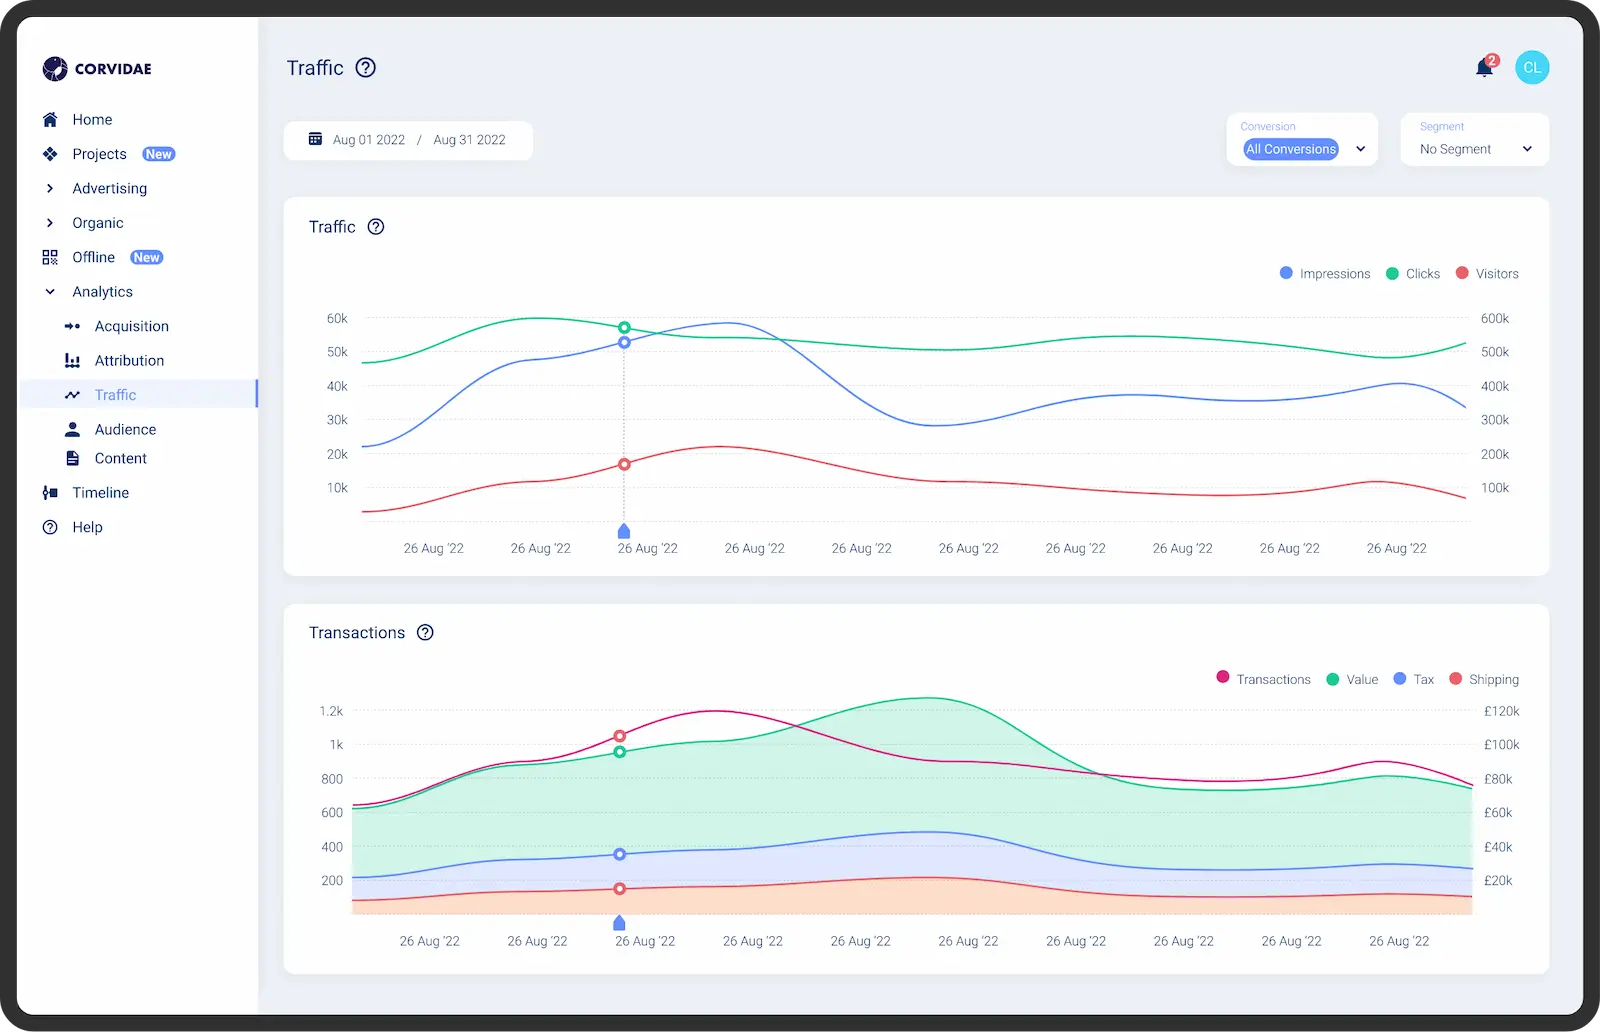Go to Home in sidebar
The image size is (1600, 1032).
click(92, 119)
